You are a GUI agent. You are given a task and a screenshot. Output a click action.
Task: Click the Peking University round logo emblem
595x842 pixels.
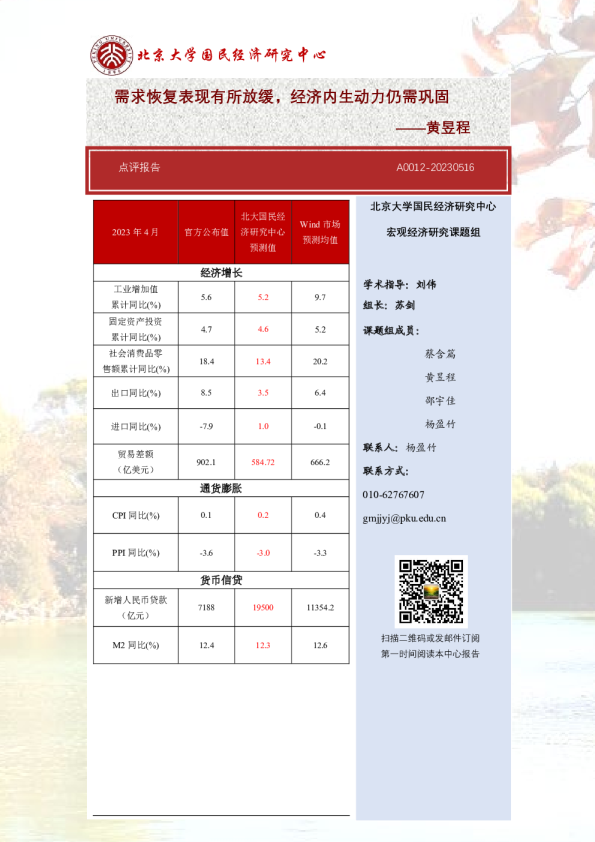click(x=112, y=55)
